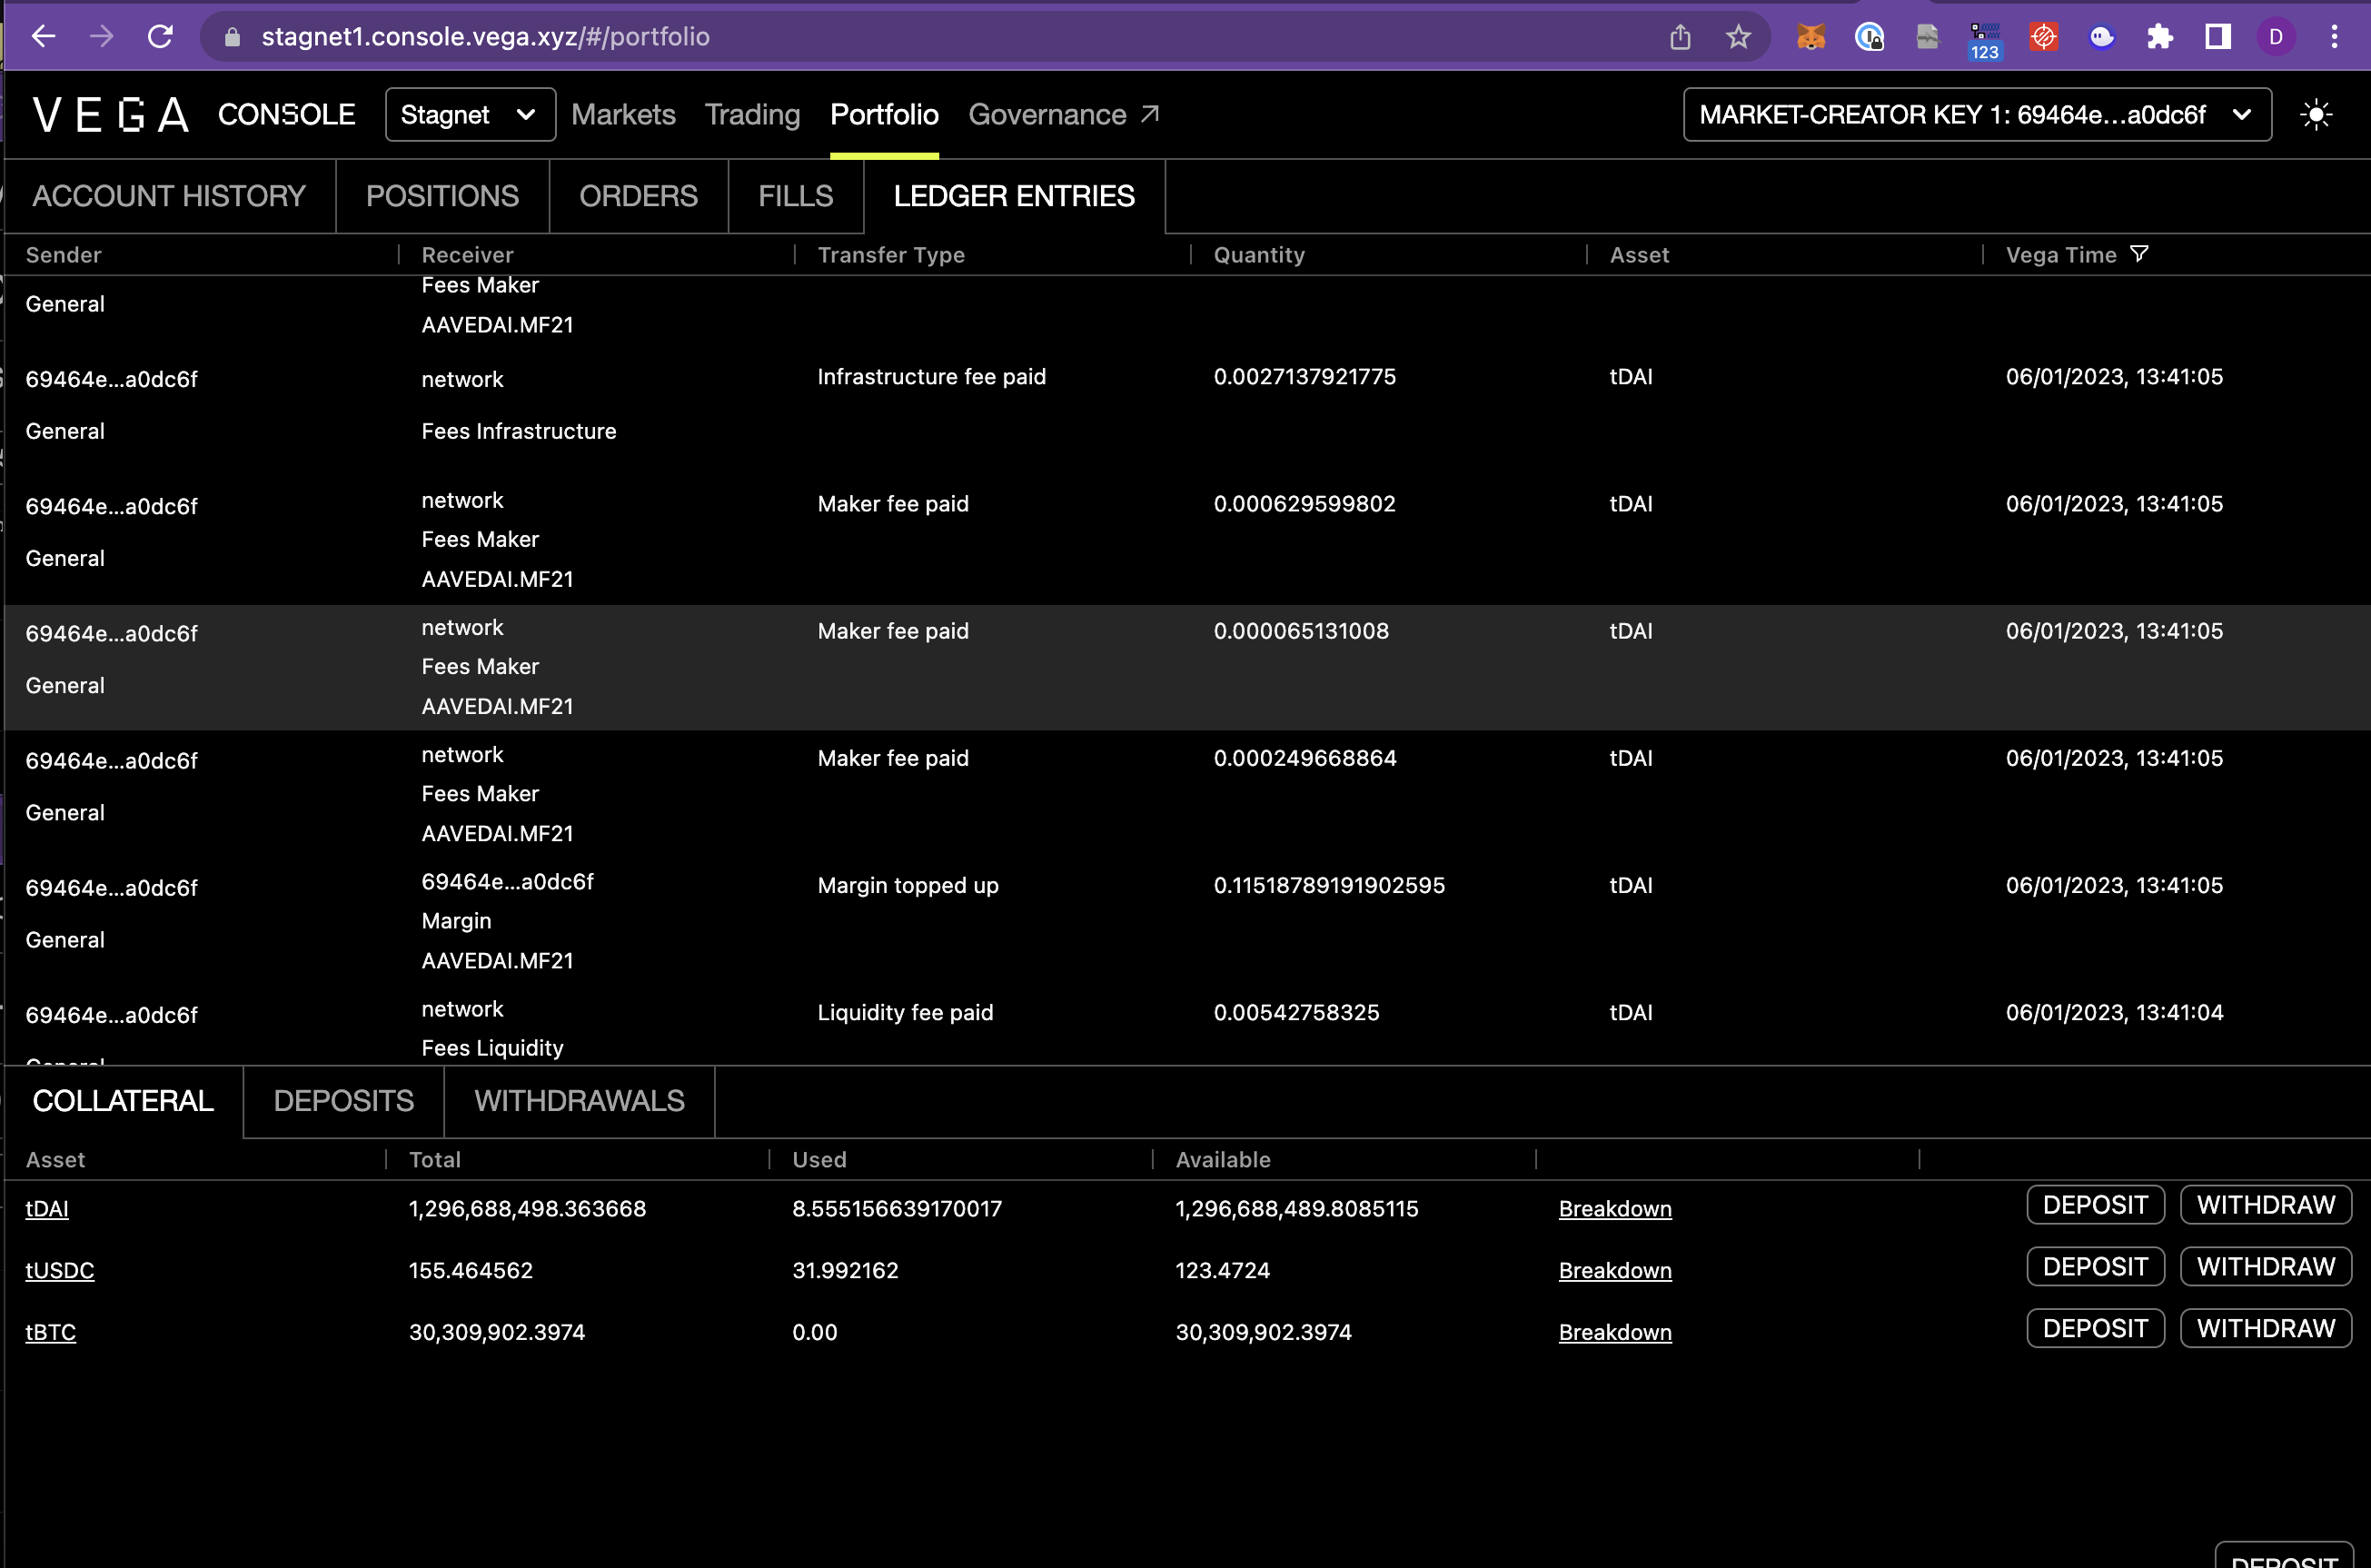Open the browser extensions puzzle-piece menu
This screenshot has height=1568, width=2371.
point(2160,37)
